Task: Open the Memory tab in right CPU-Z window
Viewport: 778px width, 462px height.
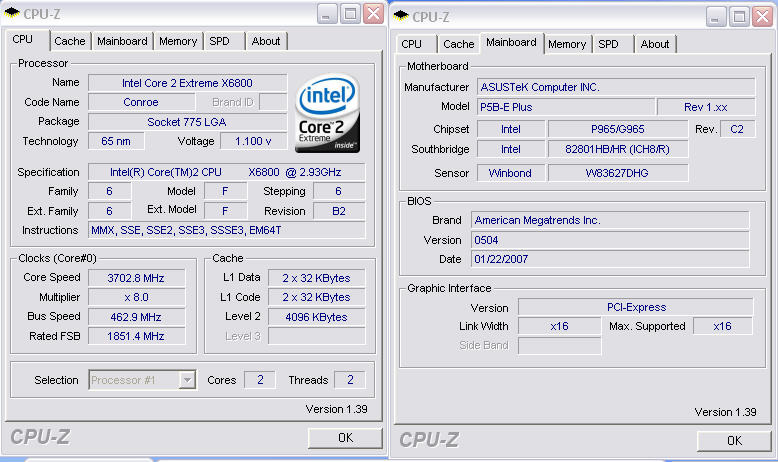Action: tap(567, 44)
